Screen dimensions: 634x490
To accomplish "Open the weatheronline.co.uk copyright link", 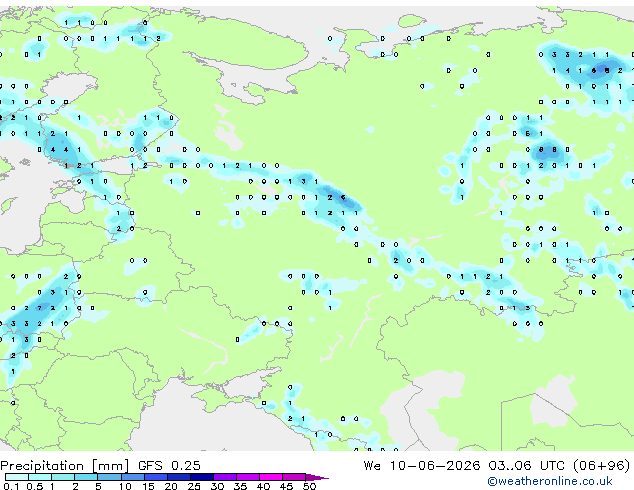I will (550, 481).
